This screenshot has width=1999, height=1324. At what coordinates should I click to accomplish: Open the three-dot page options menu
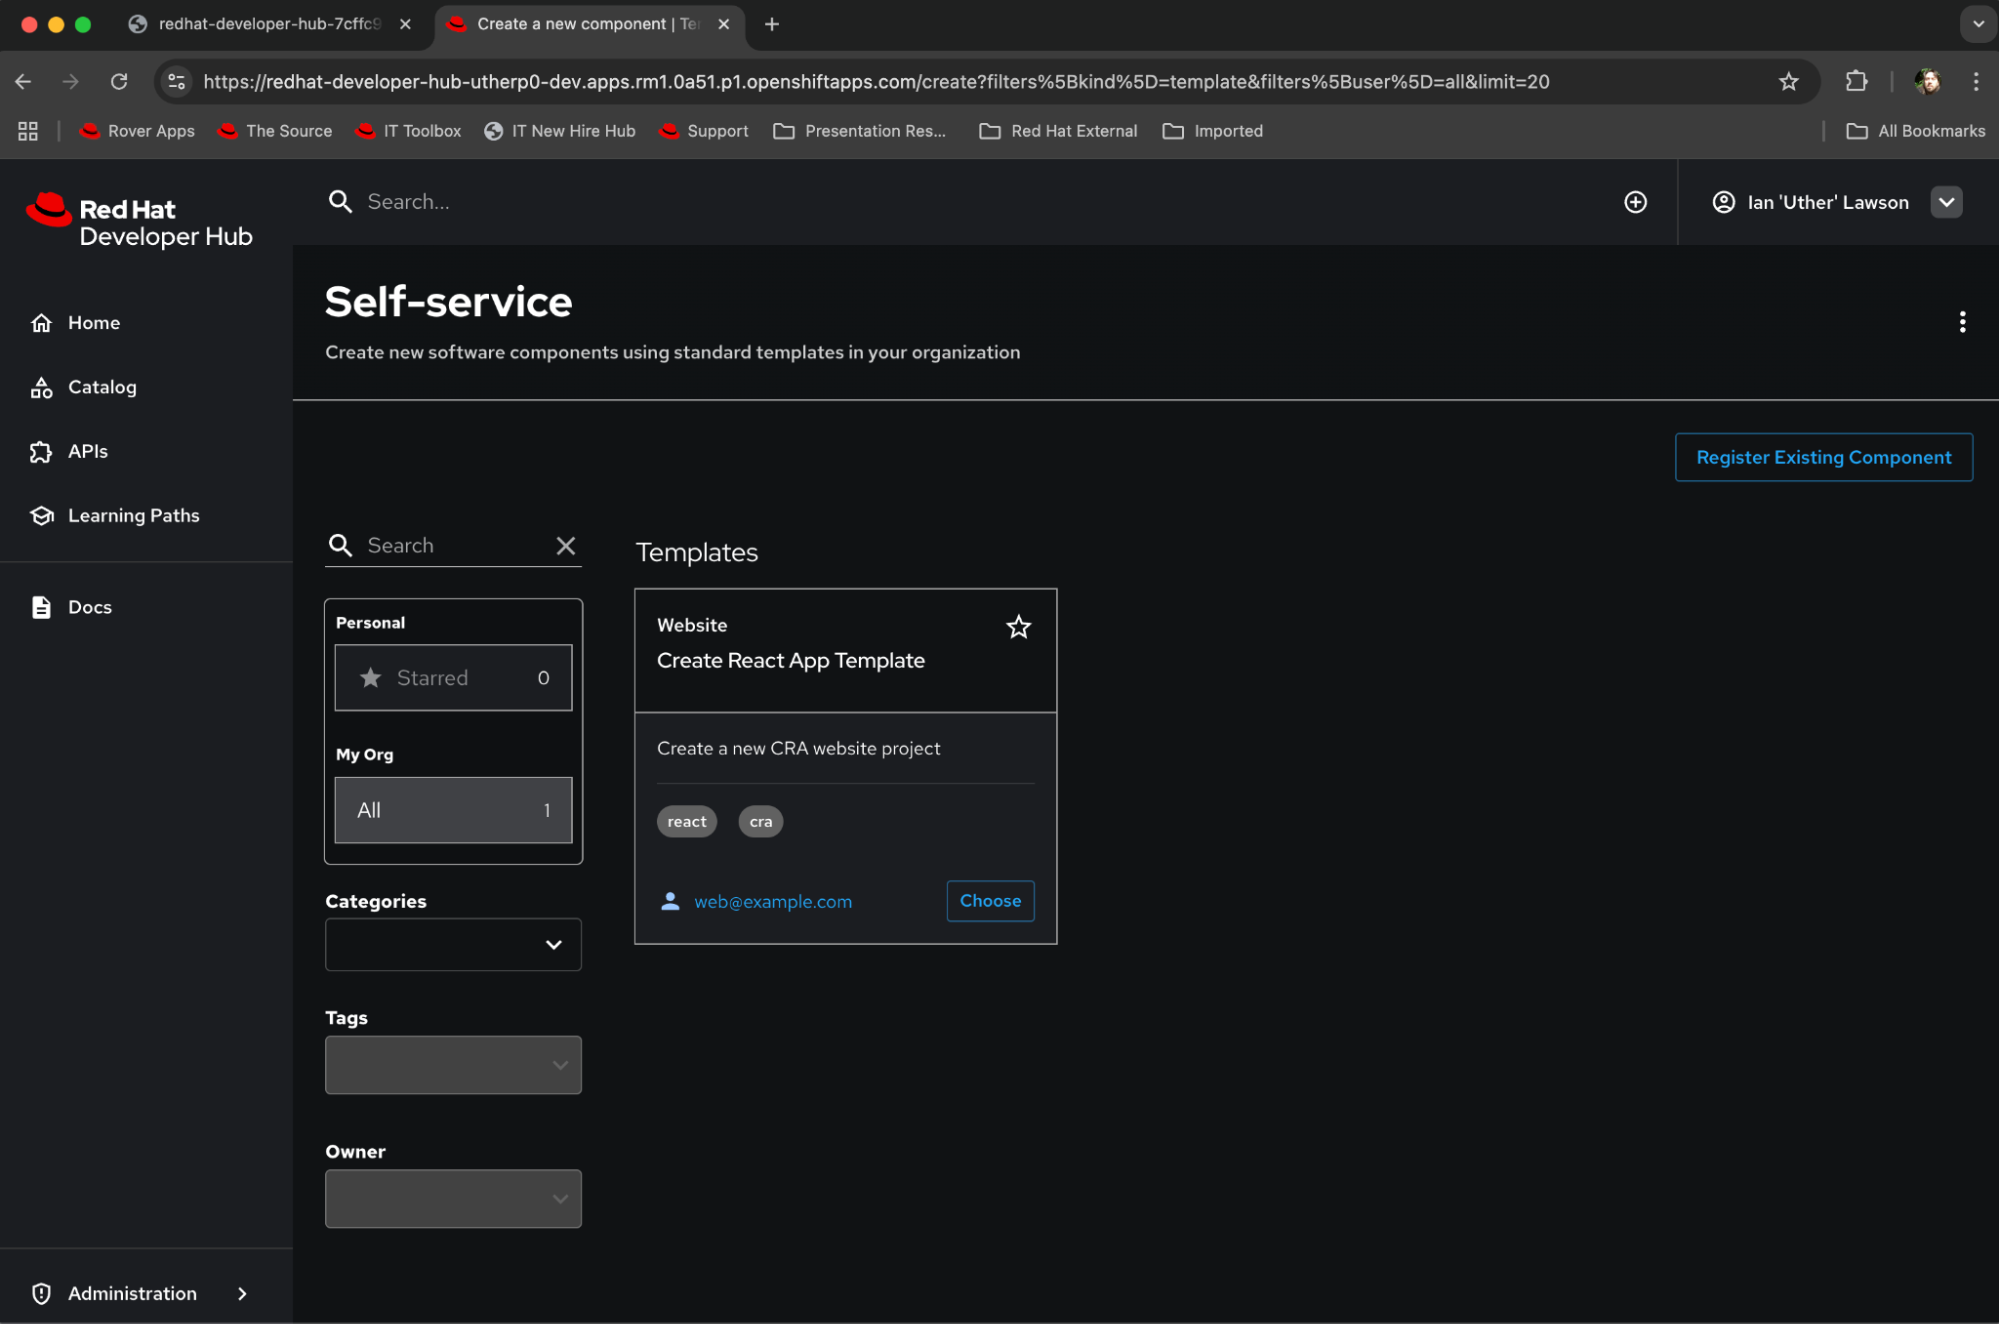(1962, 322)
